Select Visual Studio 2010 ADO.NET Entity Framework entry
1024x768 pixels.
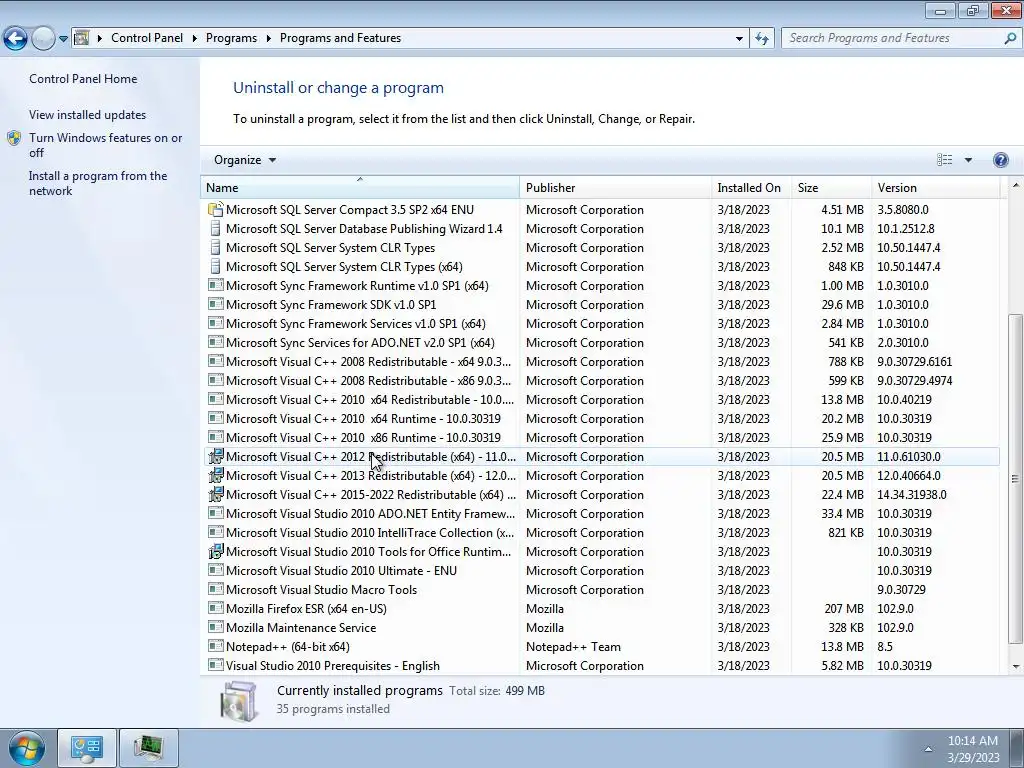[600, 513]
